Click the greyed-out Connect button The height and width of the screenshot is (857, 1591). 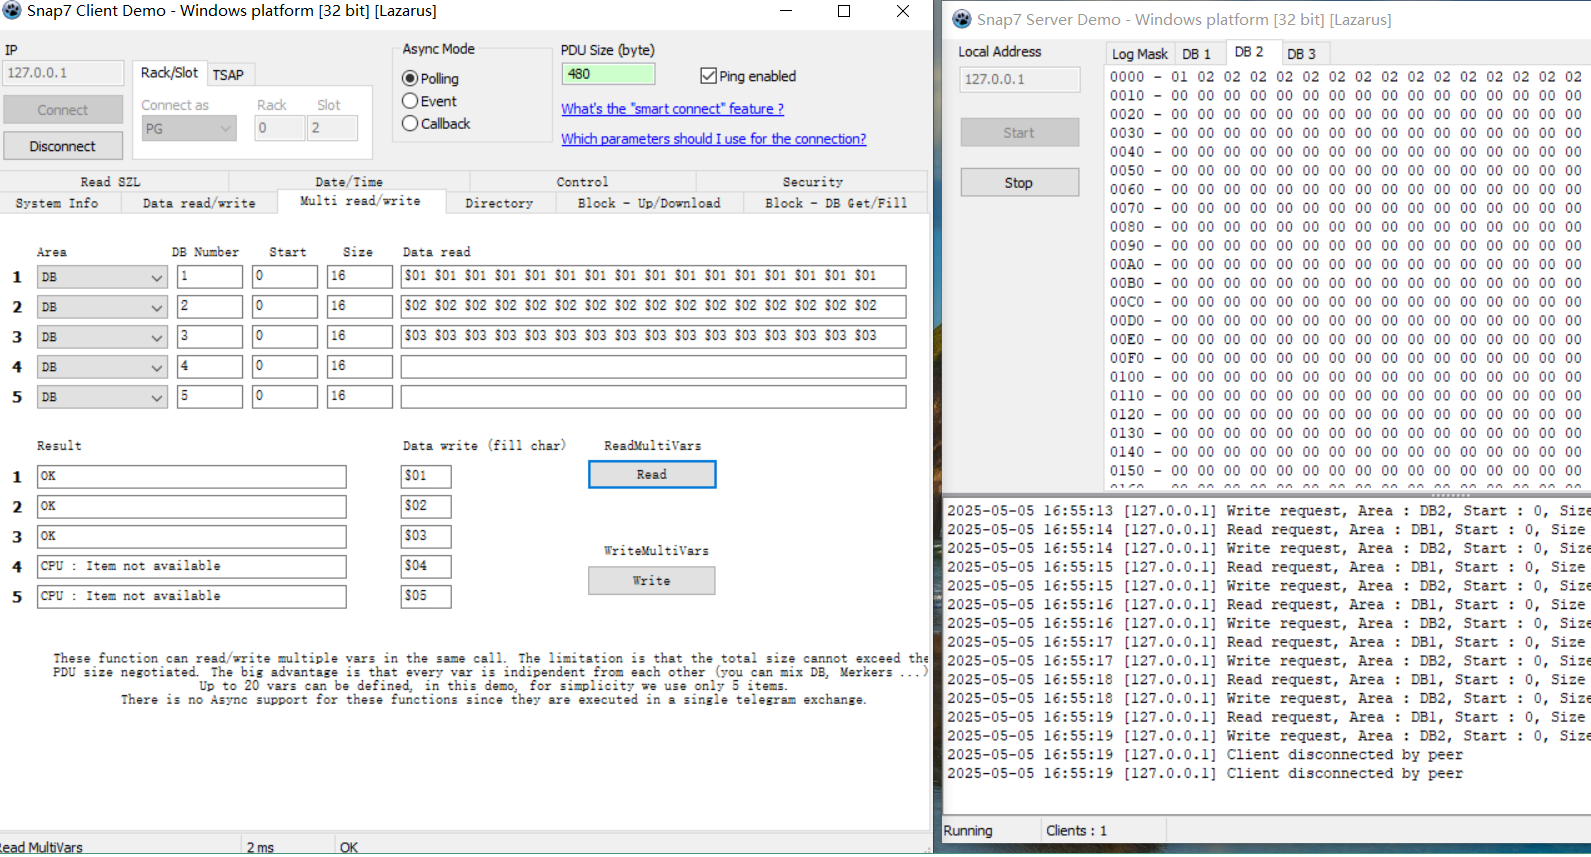(x=63, y=110)
